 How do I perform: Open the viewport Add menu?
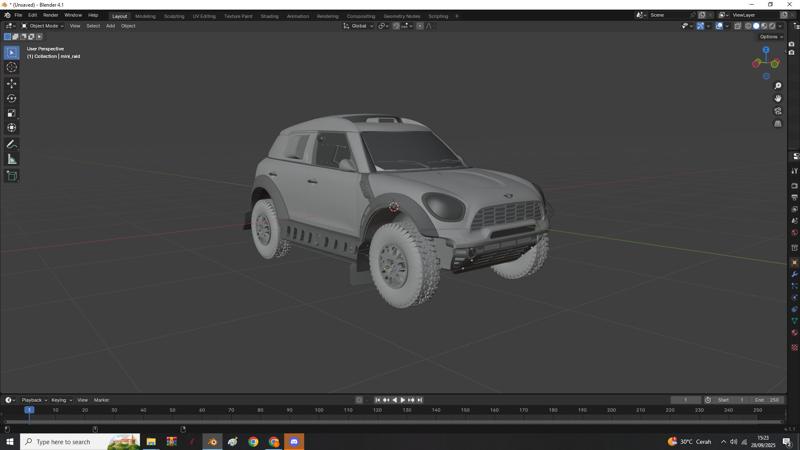(x=110, y=26)
